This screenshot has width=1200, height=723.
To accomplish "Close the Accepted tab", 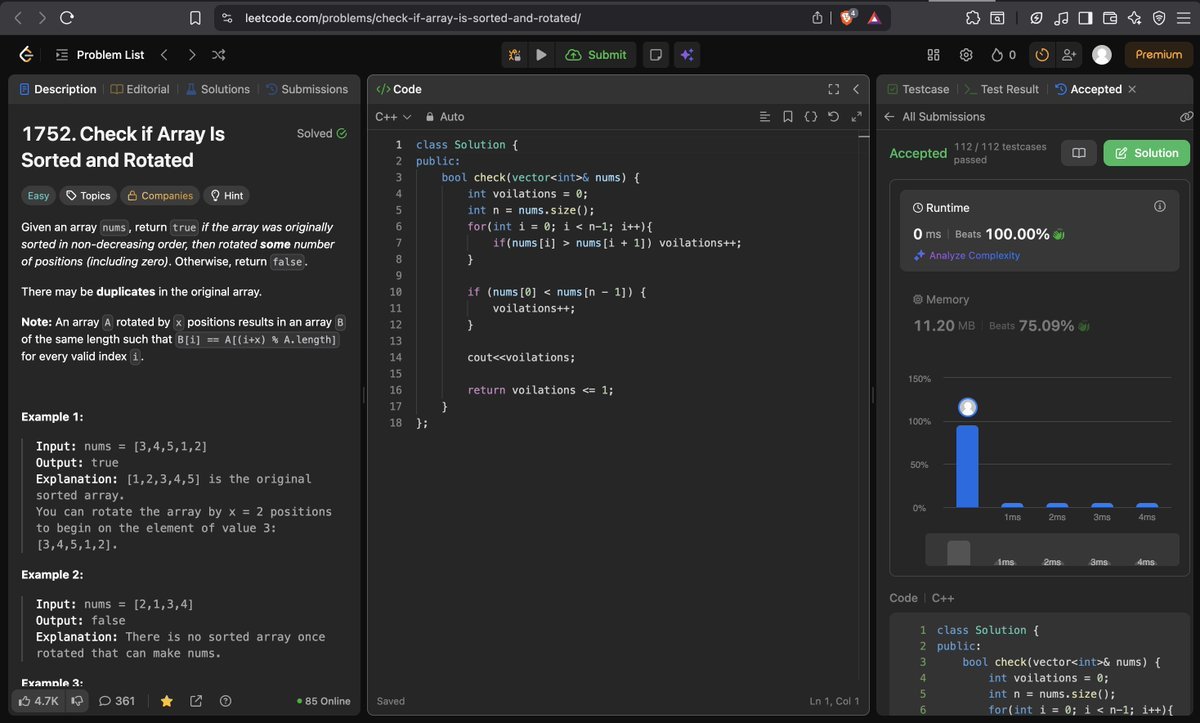I will click(1132, 89).
